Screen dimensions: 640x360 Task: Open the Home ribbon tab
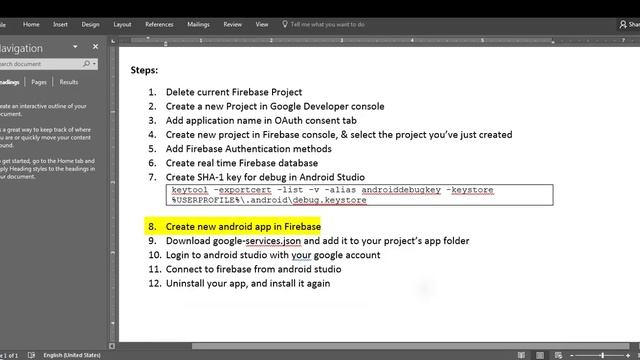pyautogui.click(x=31, y=24)
